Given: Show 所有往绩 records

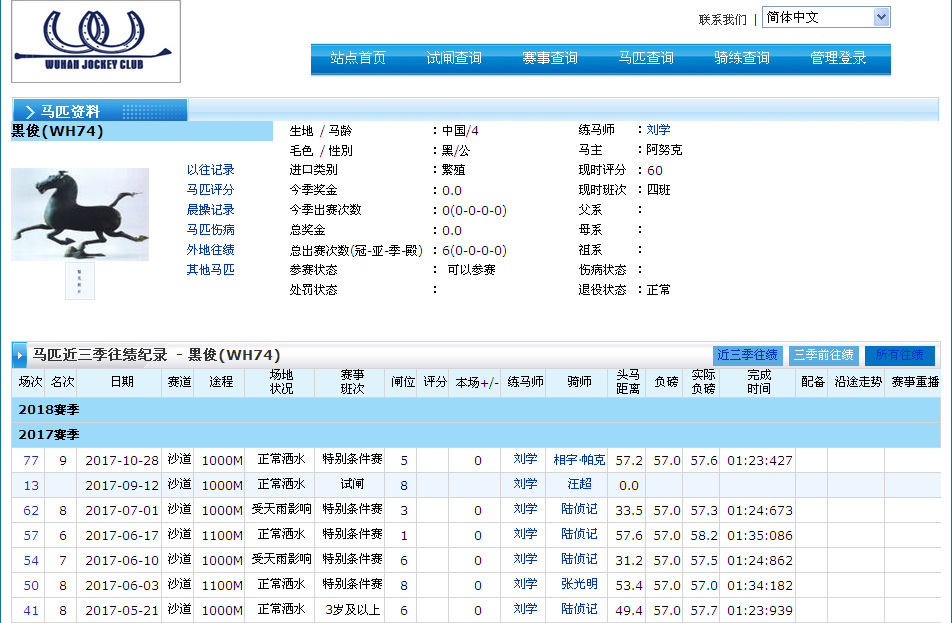Looking at the screenshot, I should click(900, 355).
